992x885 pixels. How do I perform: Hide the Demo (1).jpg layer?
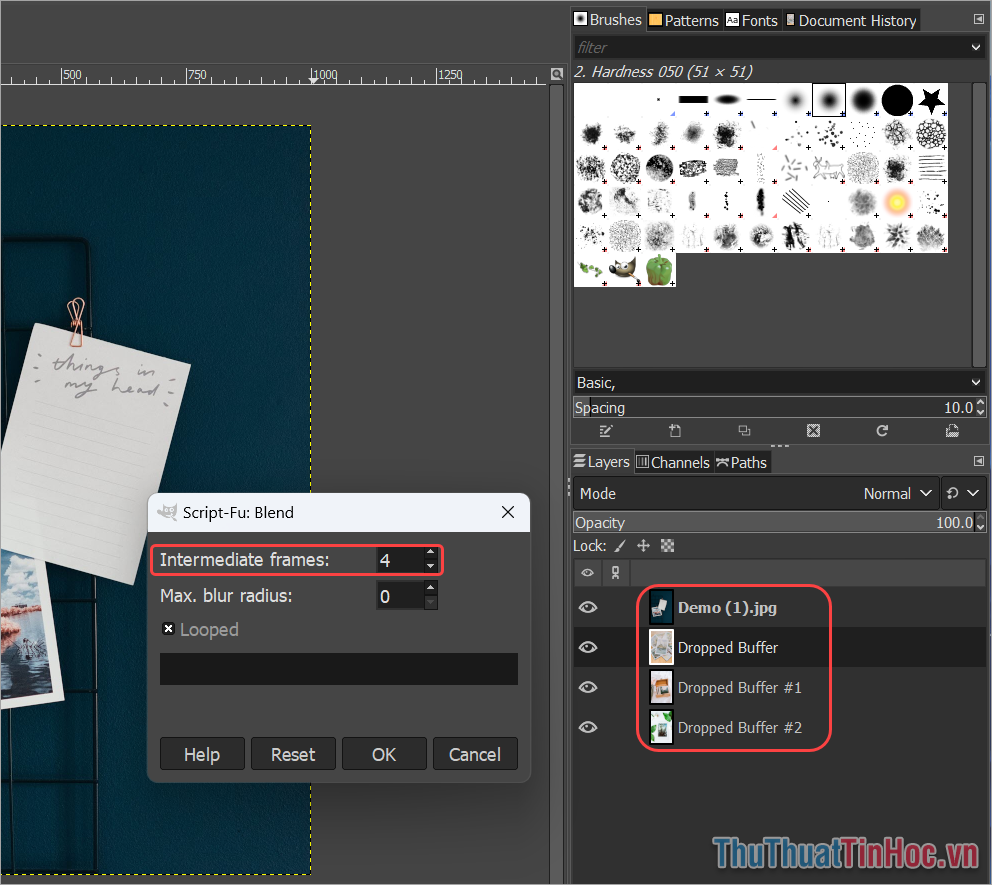coord(588,607)
